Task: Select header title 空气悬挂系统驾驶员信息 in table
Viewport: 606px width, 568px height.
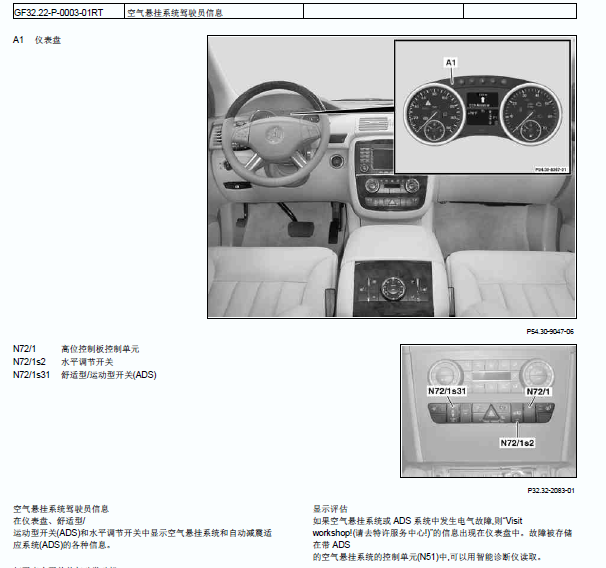Action: (x=175, y=13)
